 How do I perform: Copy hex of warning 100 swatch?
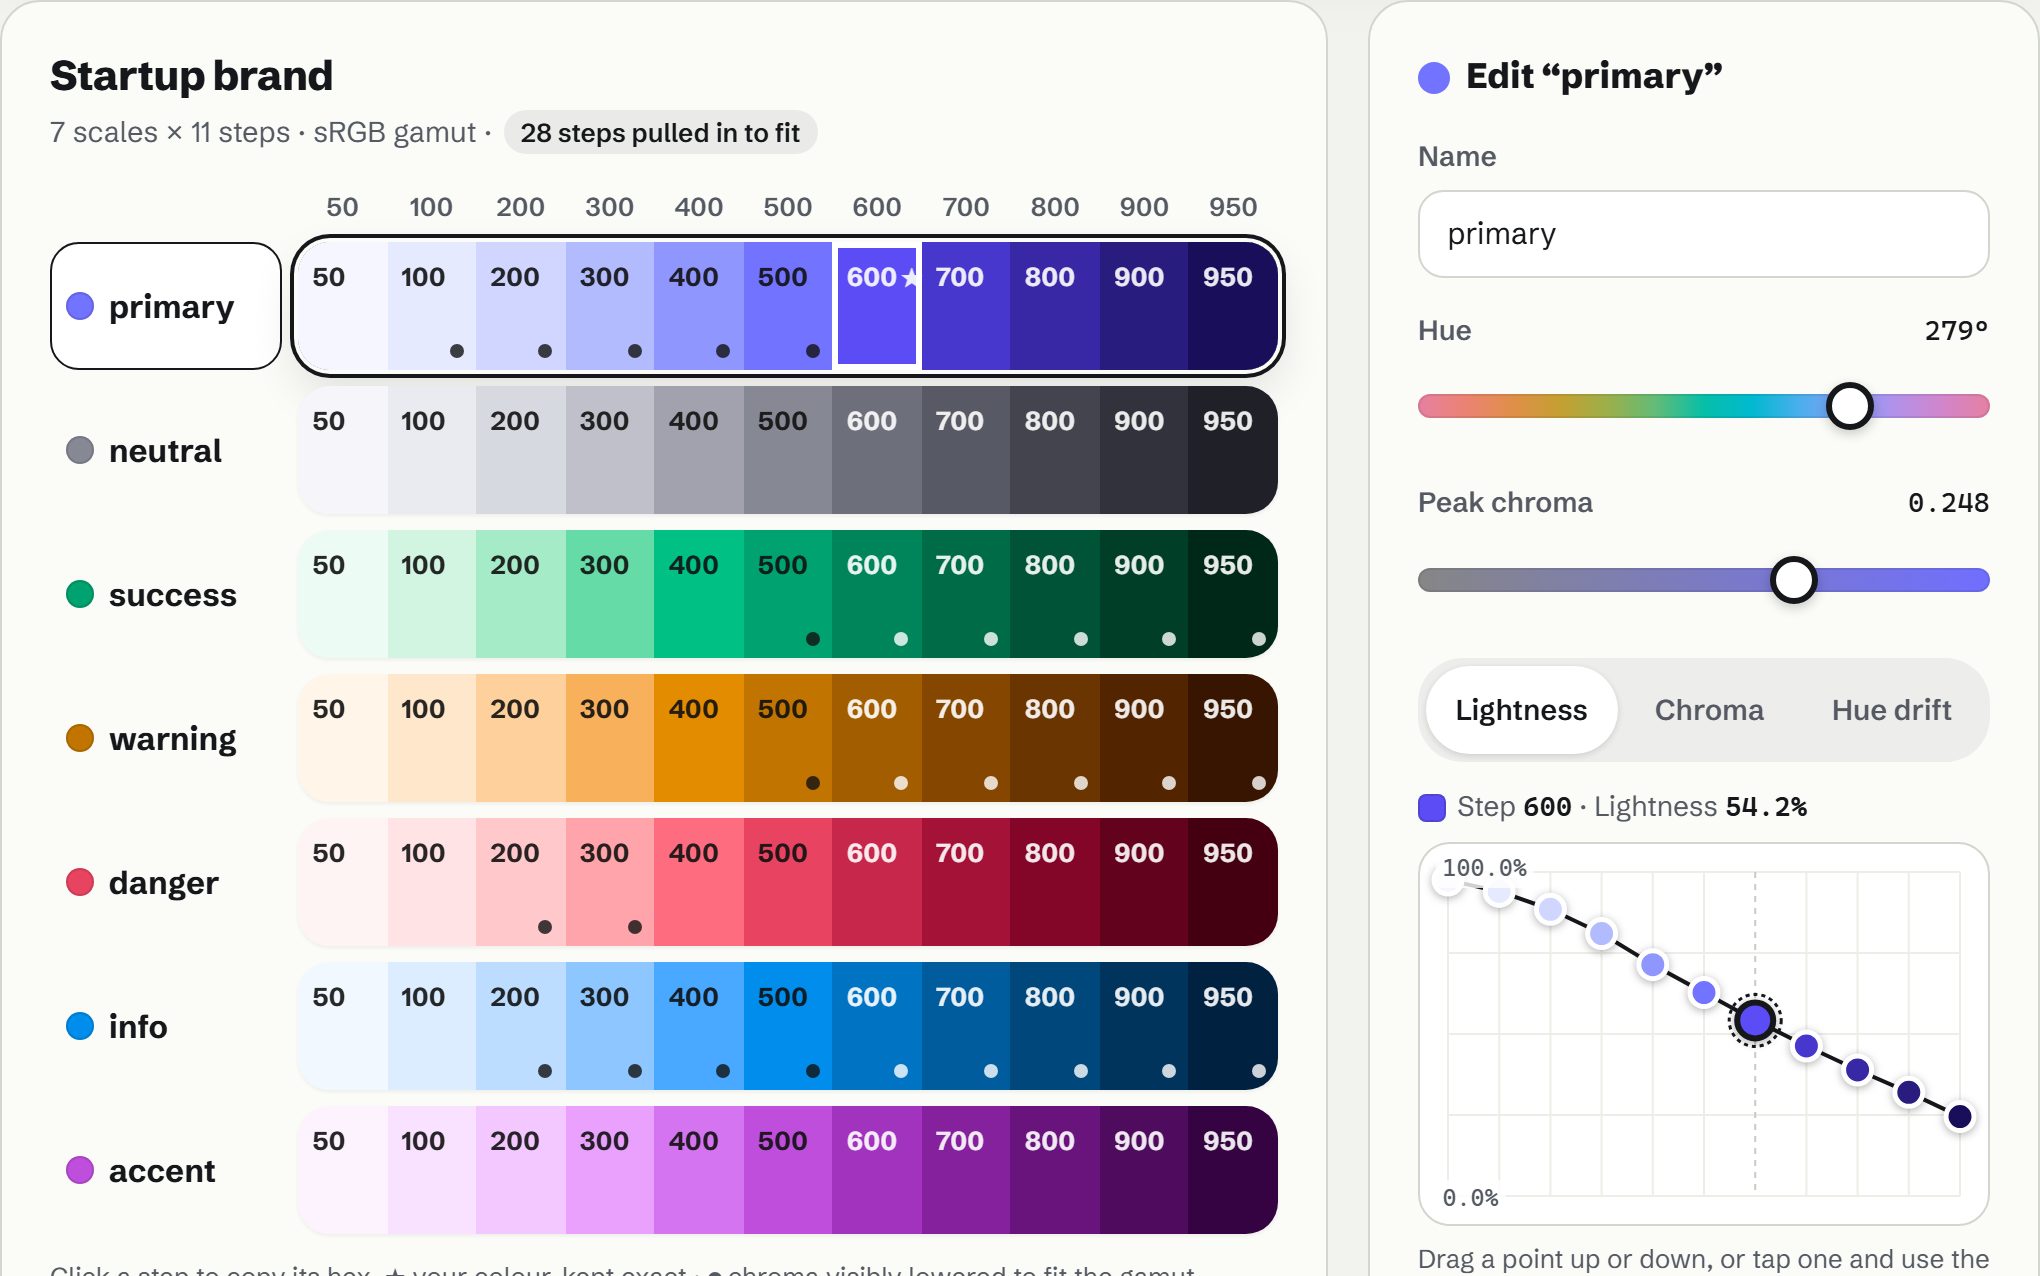[432, 738]
